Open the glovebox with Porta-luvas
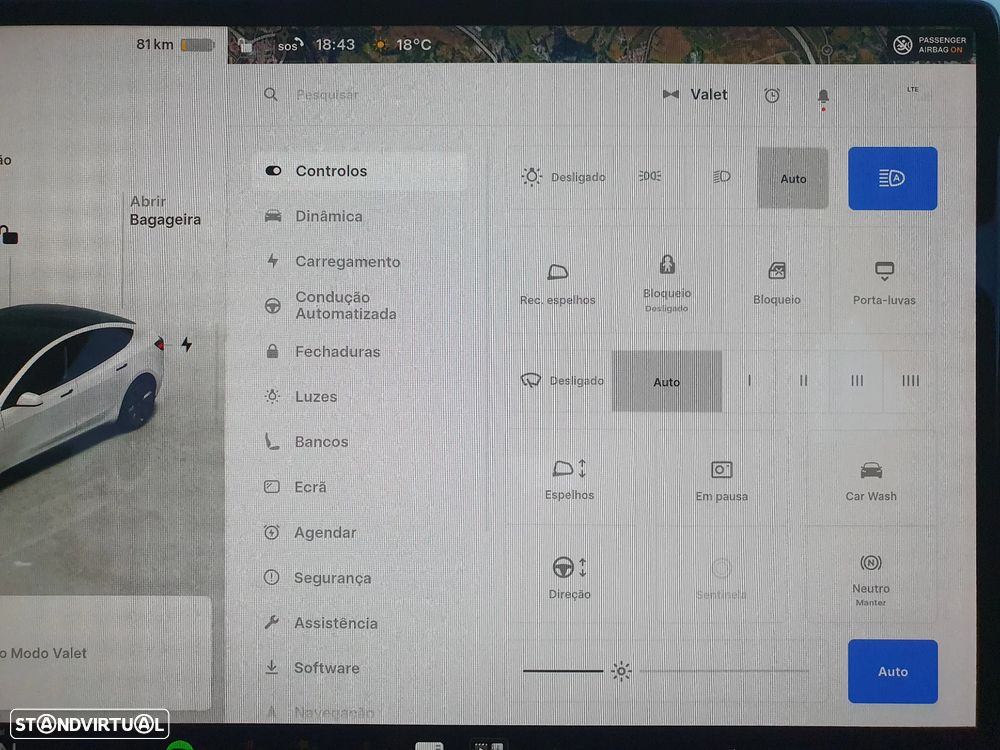The height and width of the screenshot is (750, 1000). pyautogui.click(x=884, y=284)
